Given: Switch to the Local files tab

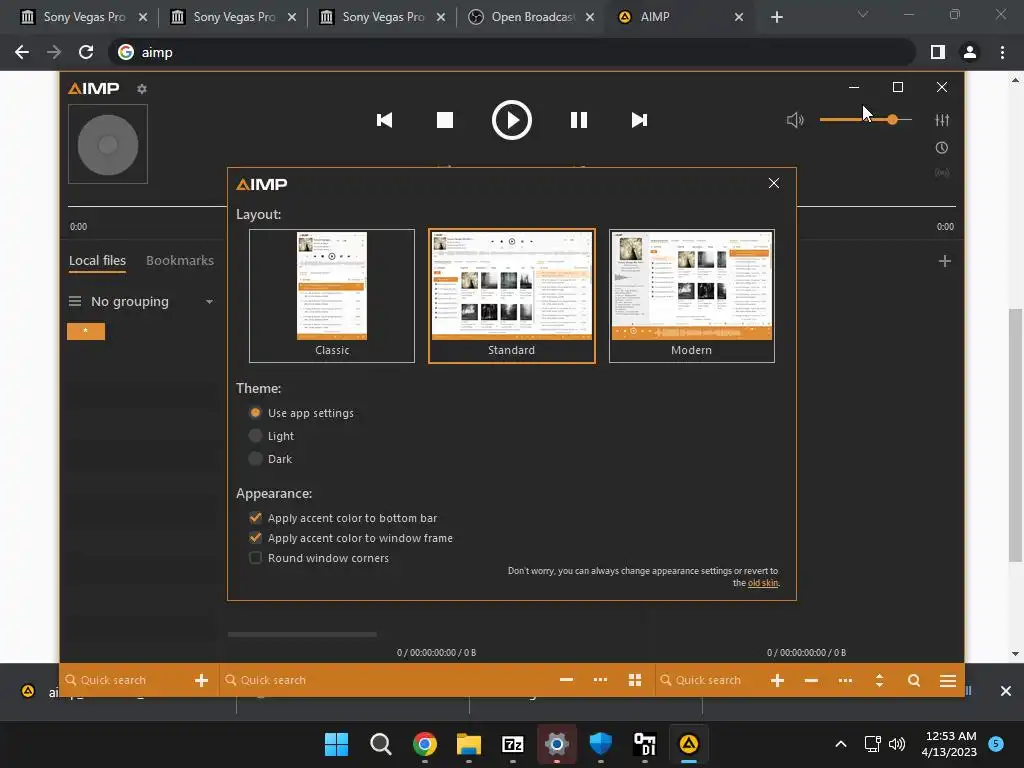Looking at the screenshot, I should 97,261.
